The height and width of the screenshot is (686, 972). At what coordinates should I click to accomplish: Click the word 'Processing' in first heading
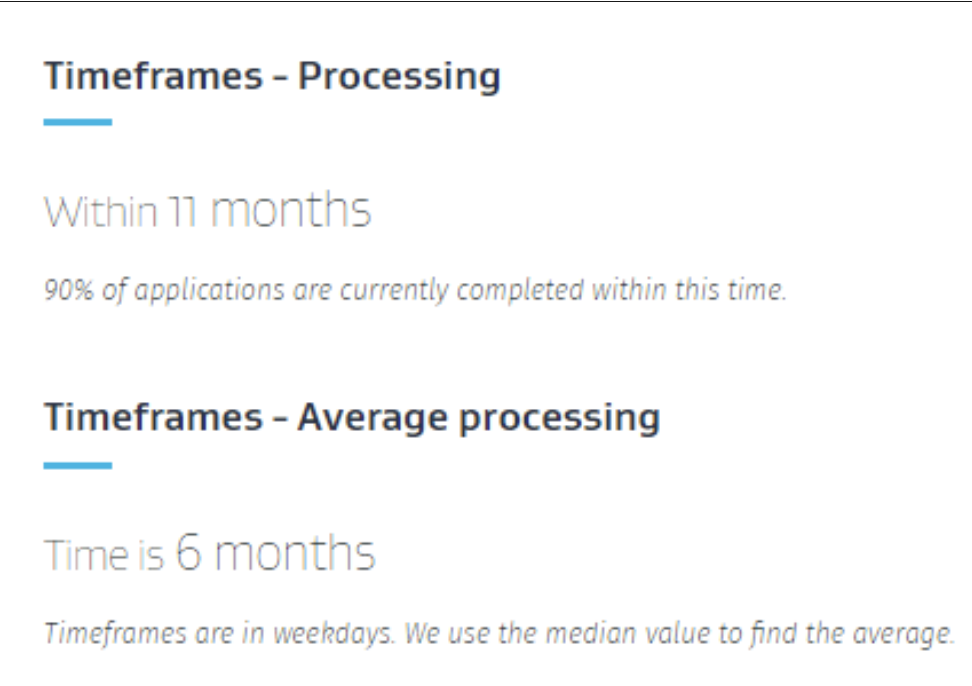[399, 77]
